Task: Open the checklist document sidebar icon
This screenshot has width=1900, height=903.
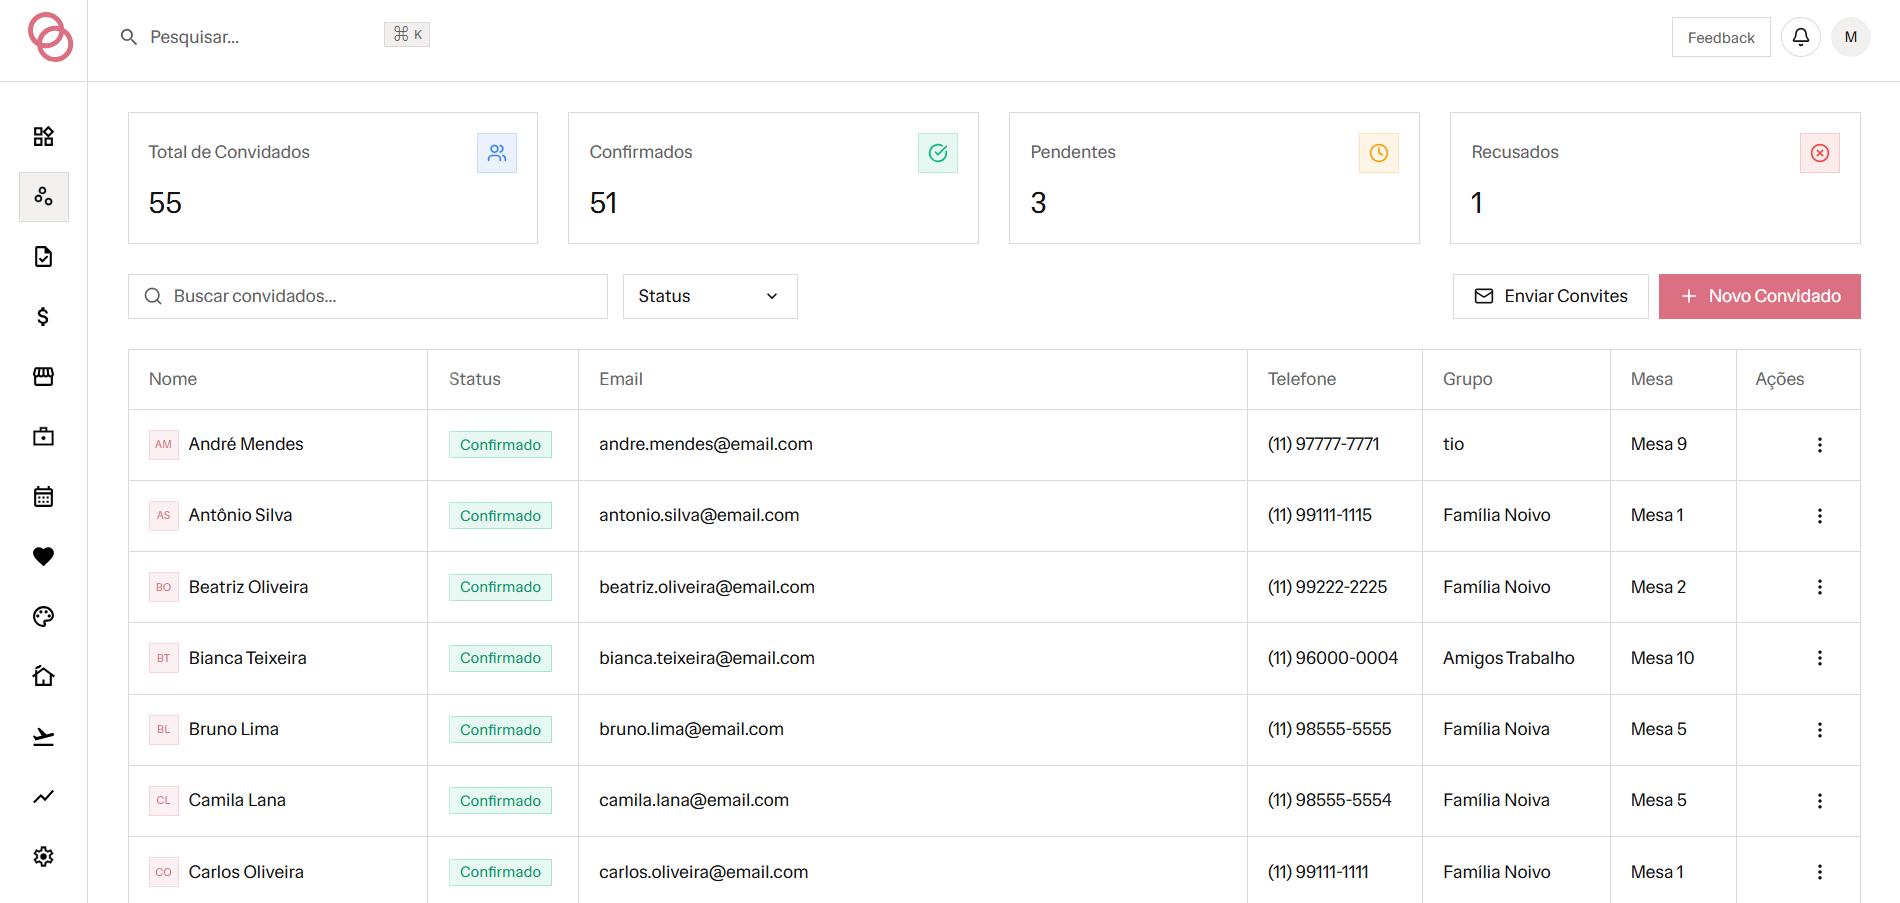Action: pos(43,256)
